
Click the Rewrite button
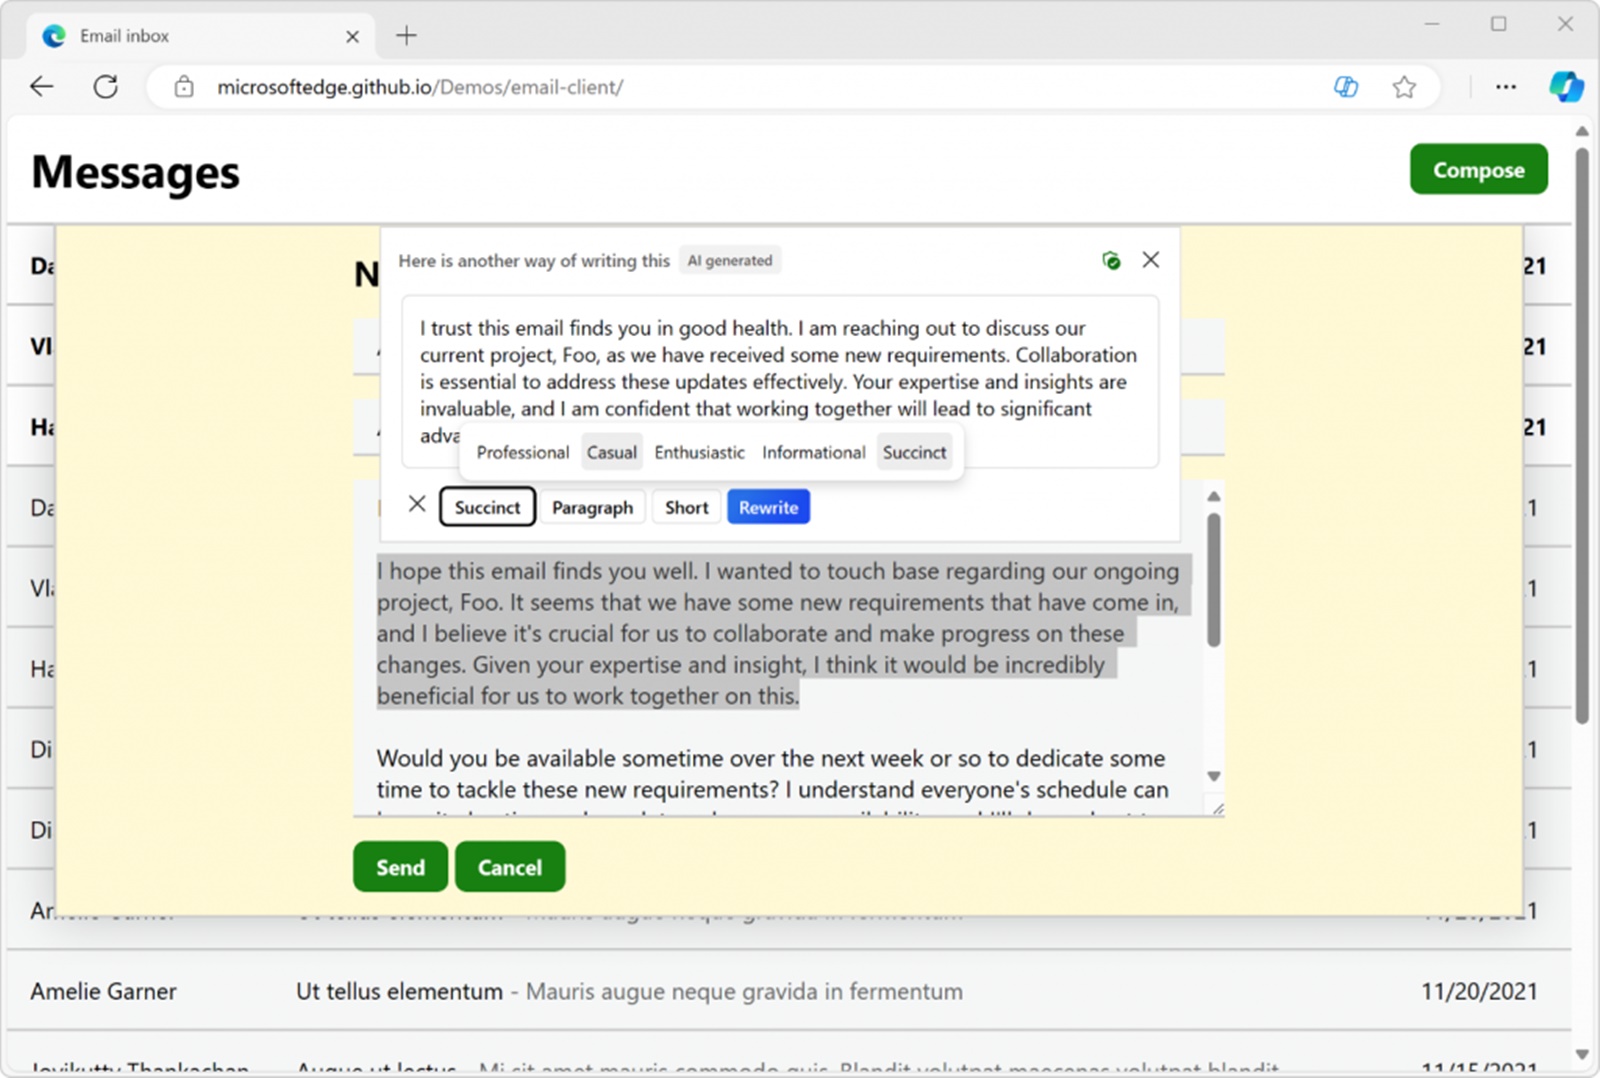[768, 506]
